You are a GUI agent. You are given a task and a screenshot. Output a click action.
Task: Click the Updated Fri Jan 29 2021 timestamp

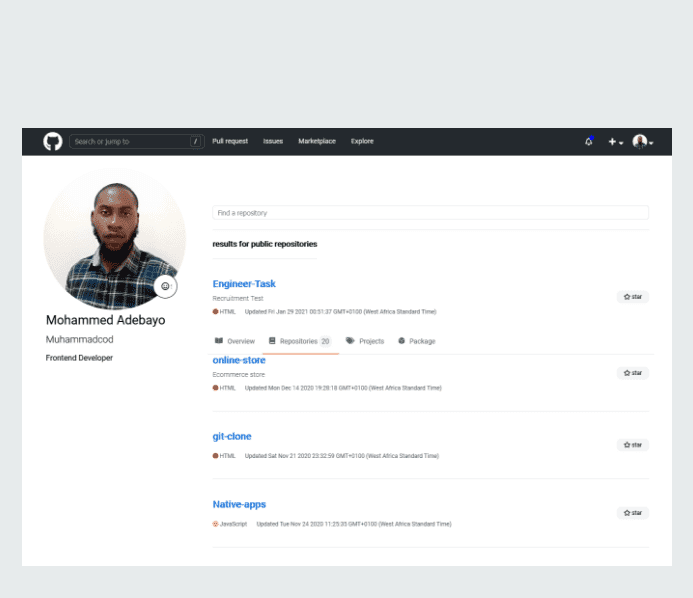340,312
